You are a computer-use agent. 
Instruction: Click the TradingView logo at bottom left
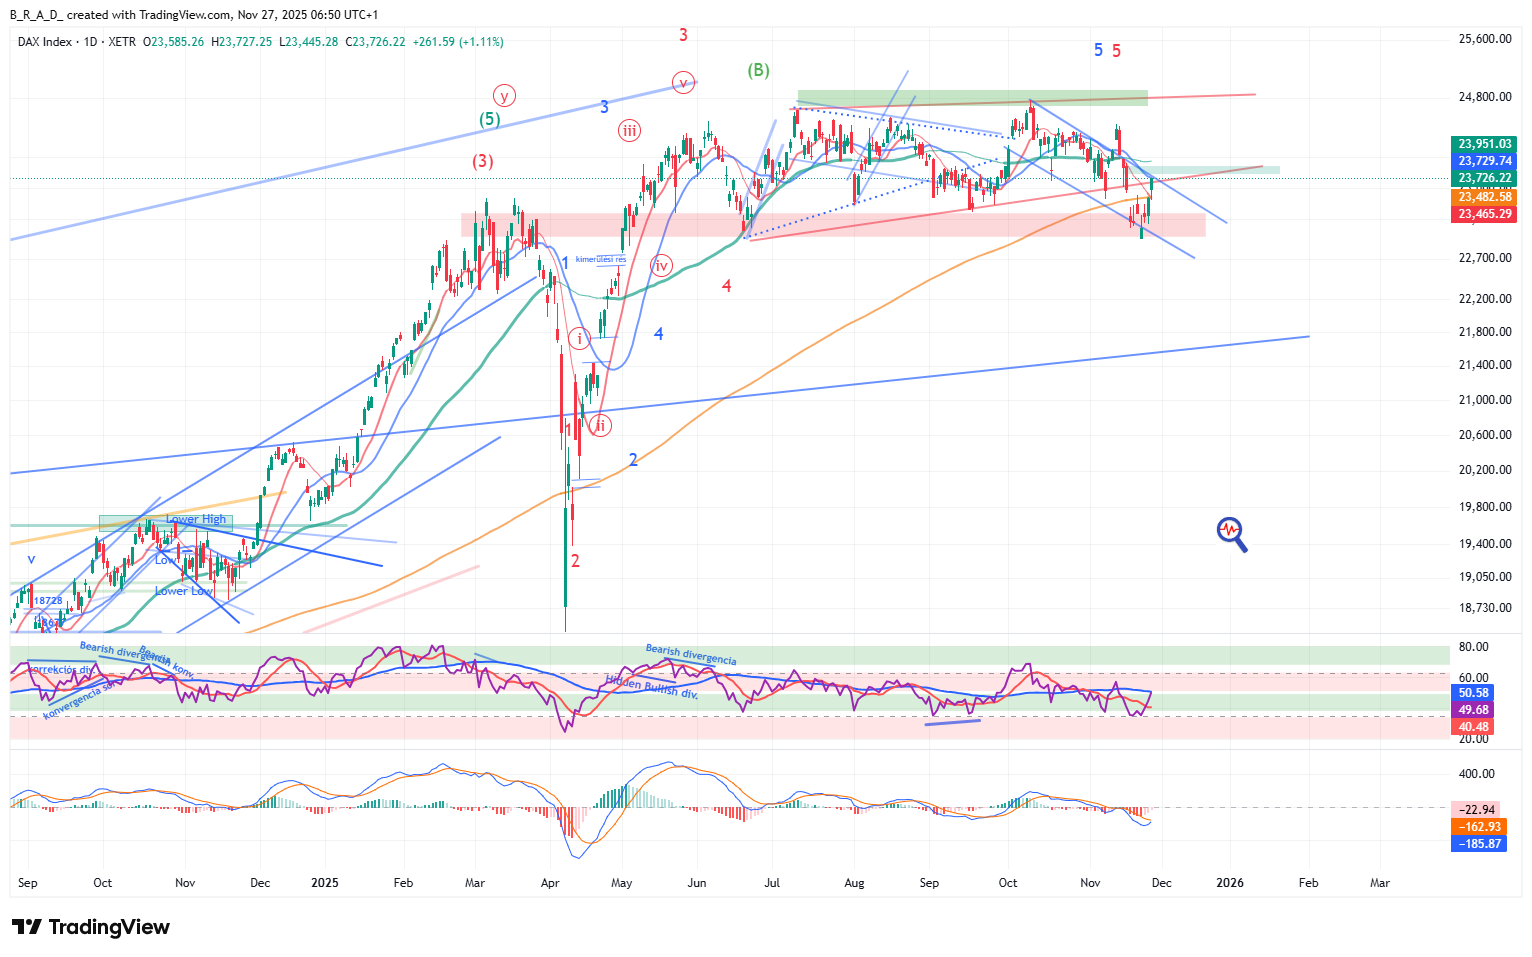[91, 927]
